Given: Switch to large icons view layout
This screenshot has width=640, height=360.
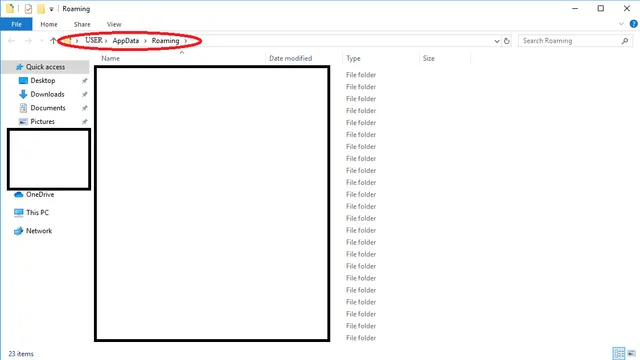Looking at the screenshot, I should 631,353.
